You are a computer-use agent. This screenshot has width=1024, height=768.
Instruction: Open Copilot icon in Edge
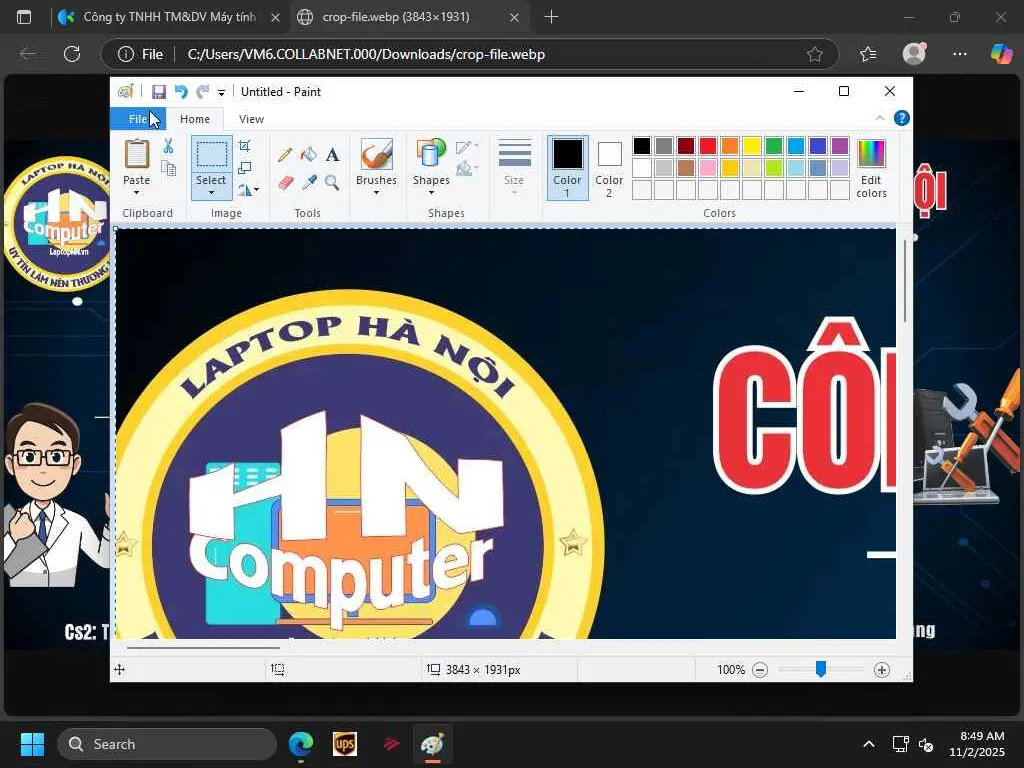[1001, 54]
